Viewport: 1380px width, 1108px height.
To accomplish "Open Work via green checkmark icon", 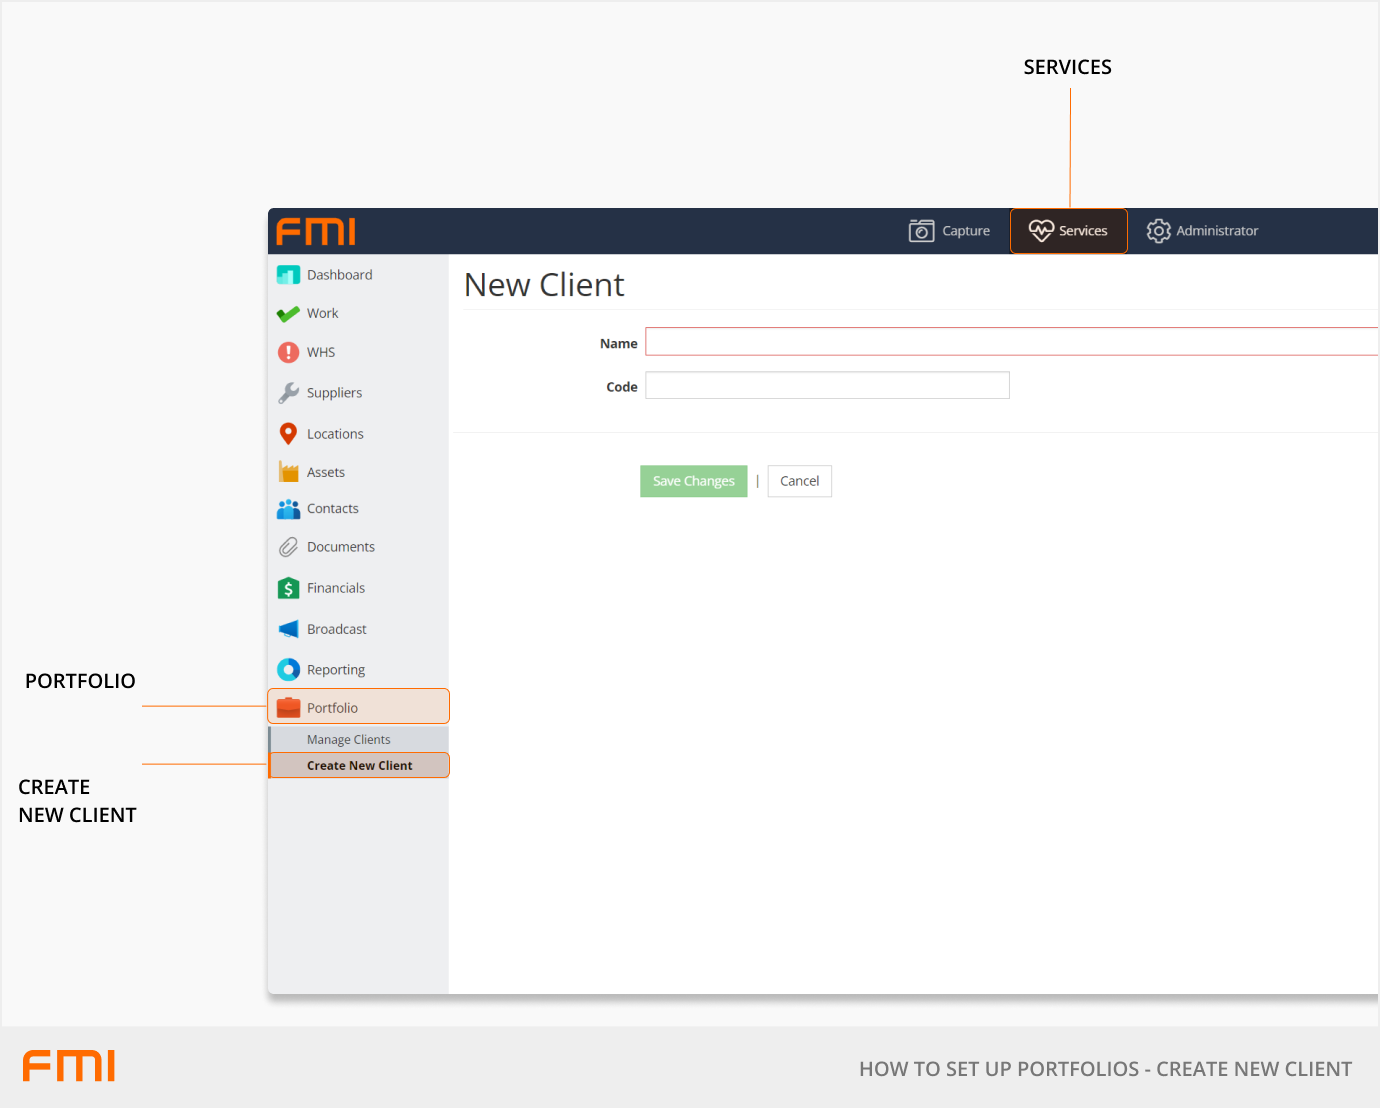I will 288,314.
